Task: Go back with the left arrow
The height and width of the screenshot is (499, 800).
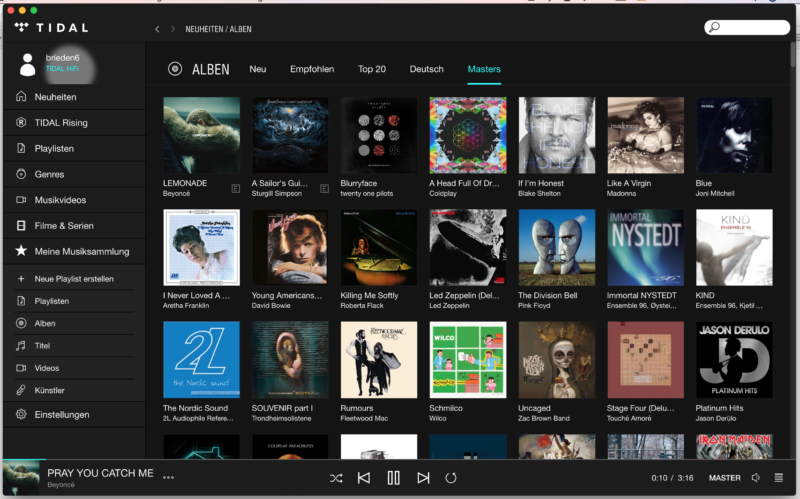Action: [x=157, y=29]
